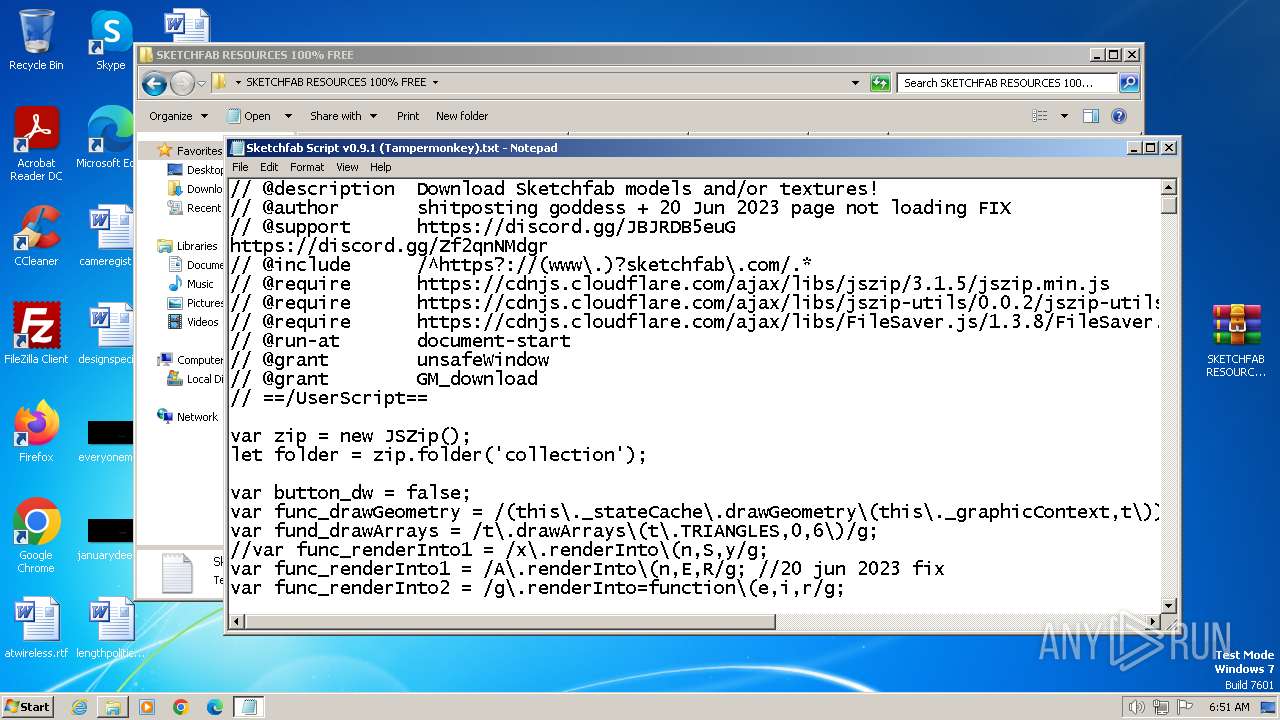Launch CCleaner from the desktop

(36, 236)
